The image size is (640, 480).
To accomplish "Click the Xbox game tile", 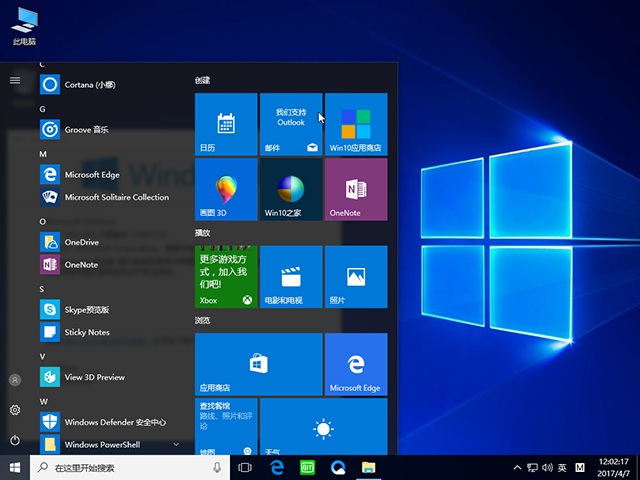I will (226, 276).
